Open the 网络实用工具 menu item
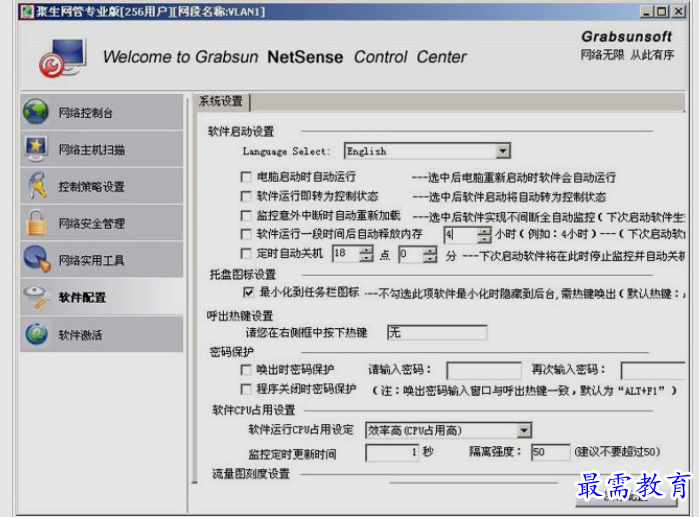The image size is (699, 517). click(x=102, y=260)
